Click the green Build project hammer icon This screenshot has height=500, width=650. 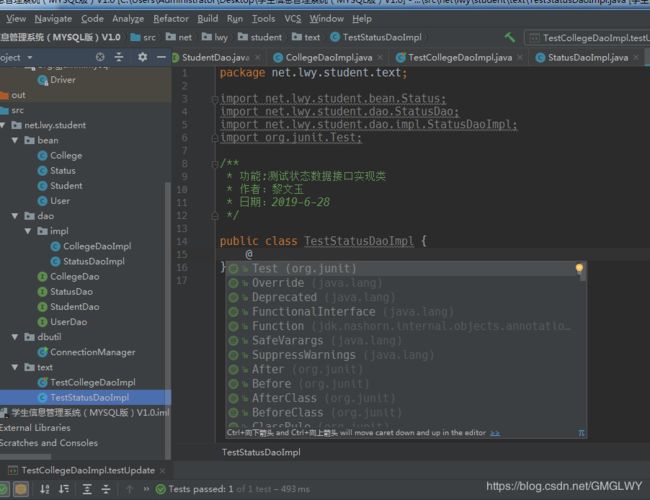pyautogui.click(x=510, y=38)
